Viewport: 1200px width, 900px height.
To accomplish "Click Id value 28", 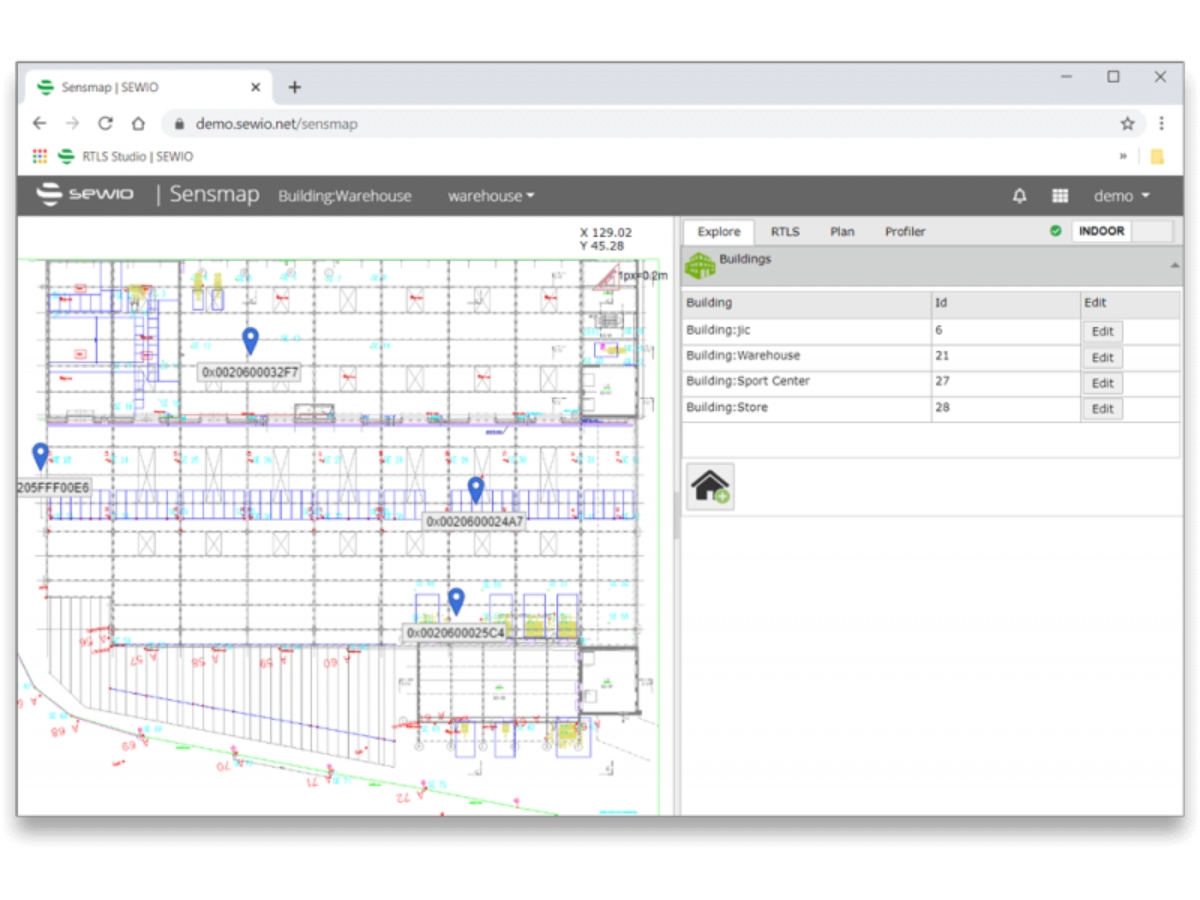I will coord(942,407).
